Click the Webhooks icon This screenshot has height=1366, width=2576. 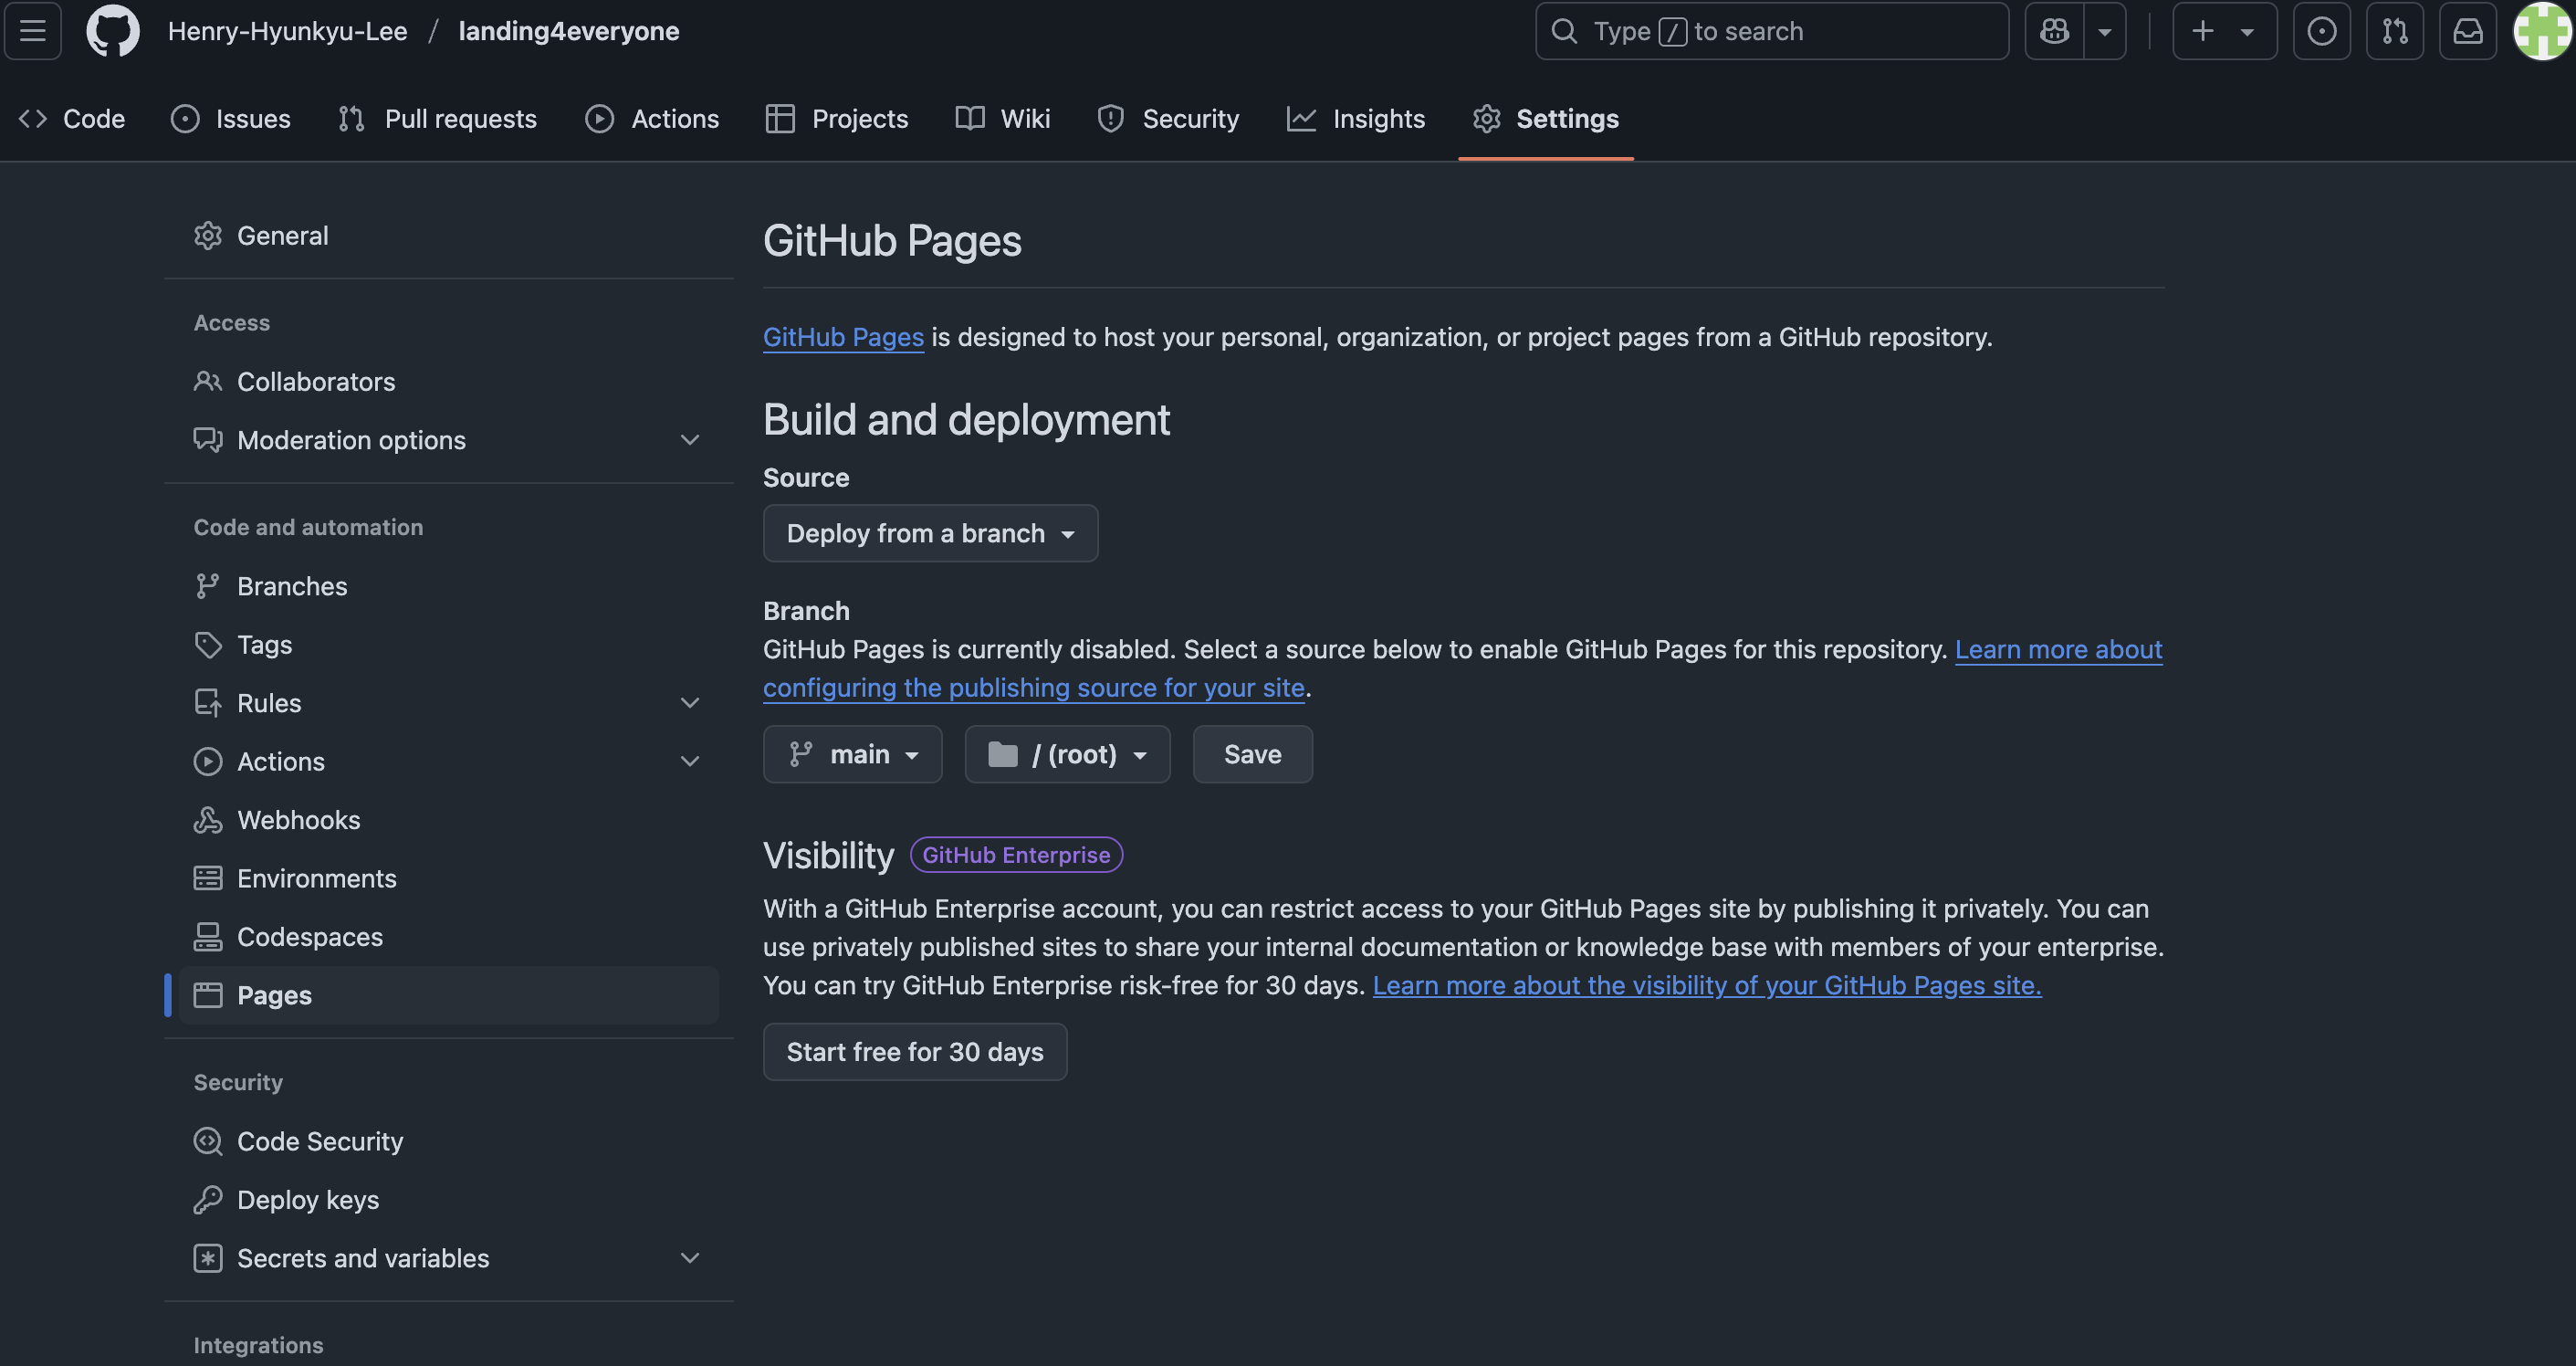pos(208,820)
